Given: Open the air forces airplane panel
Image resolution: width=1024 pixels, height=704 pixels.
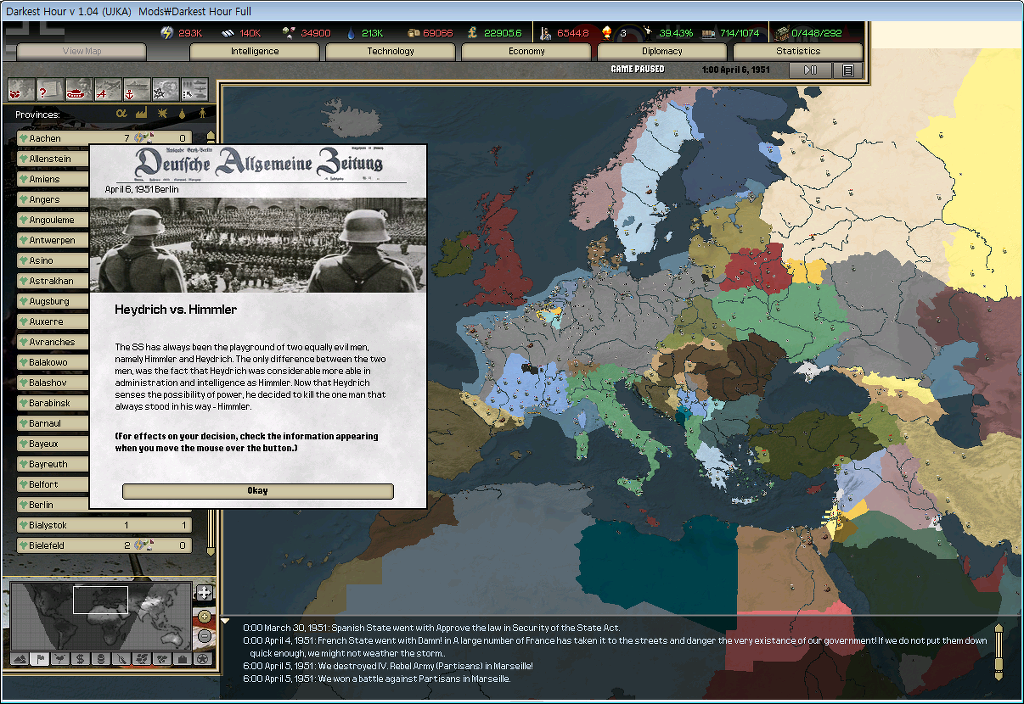Looking at the screenshot, I should [x=108, y=90].
